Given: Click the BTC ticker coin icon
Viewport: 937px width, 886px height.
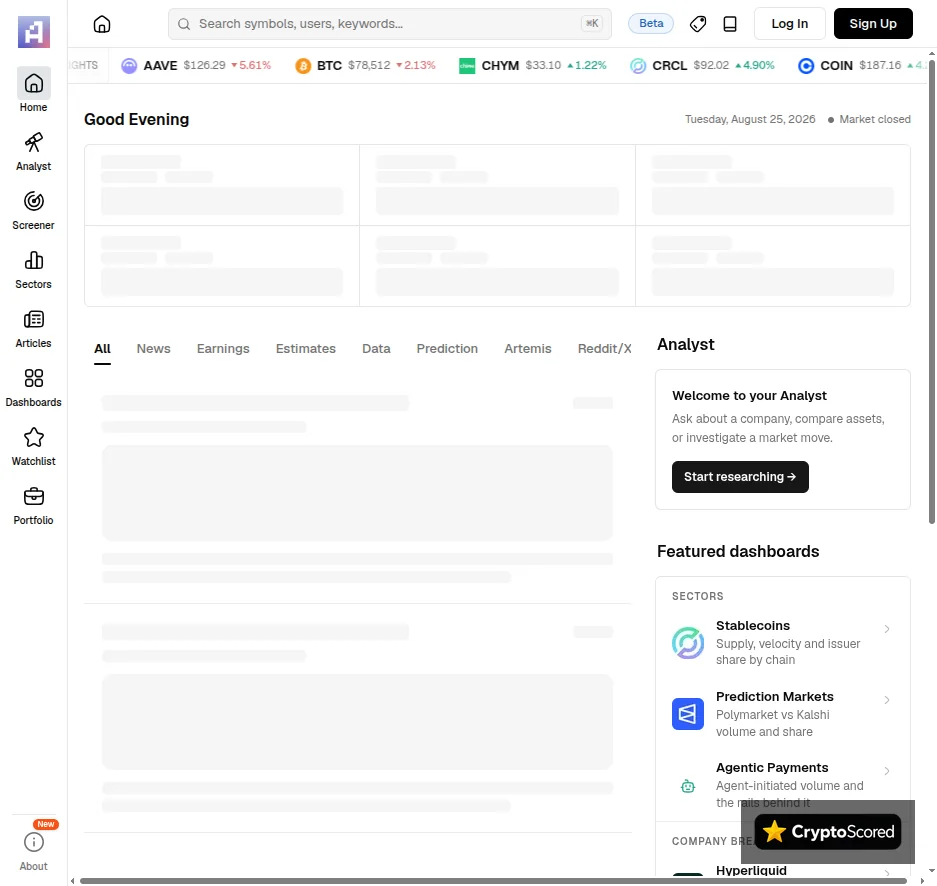Looking at the screenshot, I should pos(303,66).
